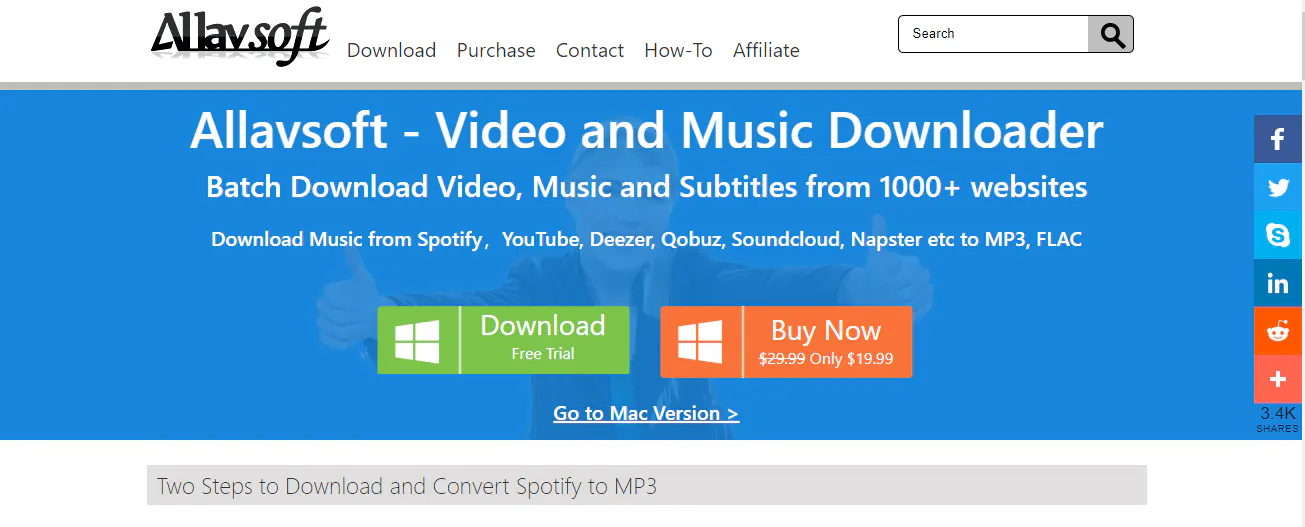Open the How-To menu item
Image resolution: width=1305 pixels, height=527 pixels.
(678, 50)
